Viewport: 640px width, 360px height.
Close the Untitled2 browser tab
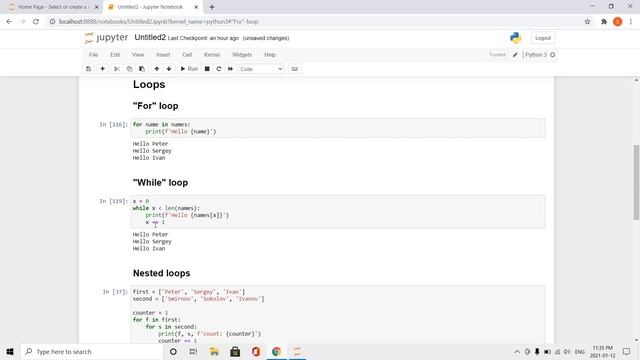(196, 7)
